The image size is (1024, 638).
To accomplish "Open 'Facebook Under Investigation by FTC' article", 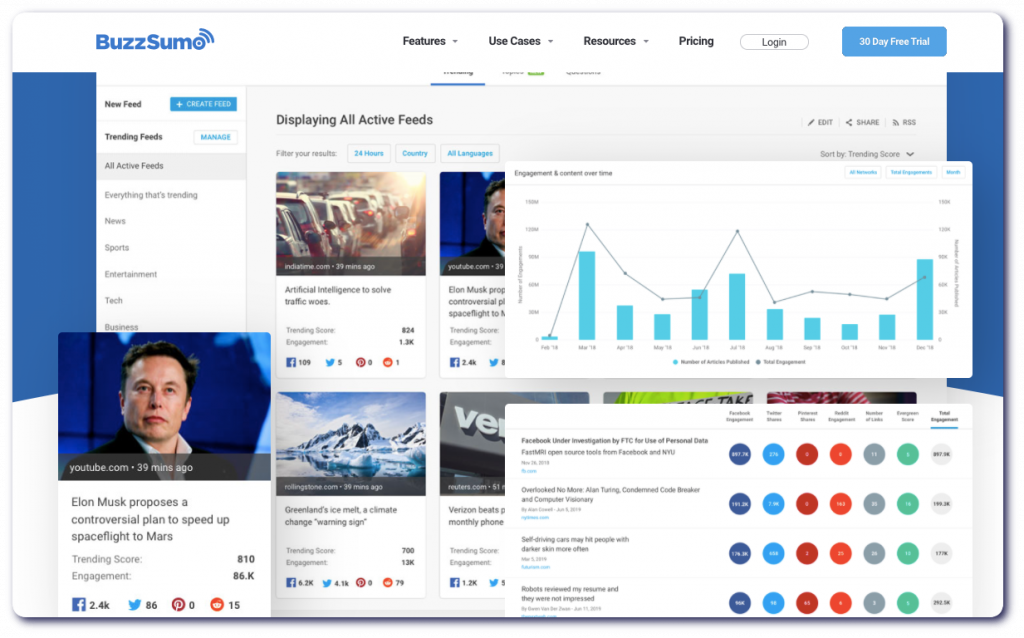I will click(614, 441).
